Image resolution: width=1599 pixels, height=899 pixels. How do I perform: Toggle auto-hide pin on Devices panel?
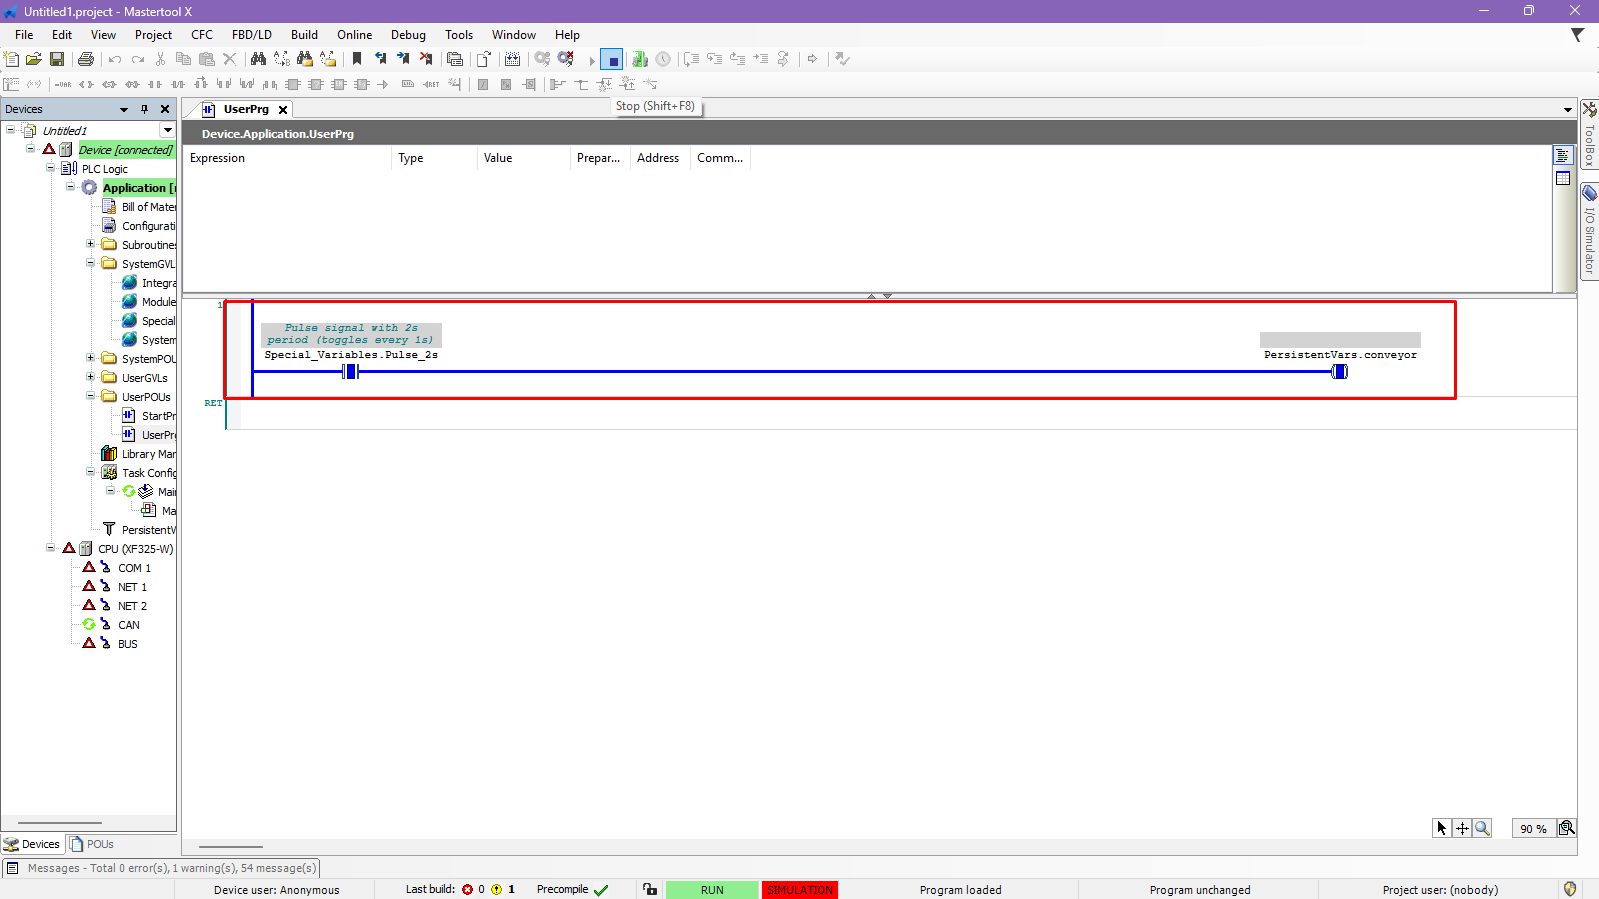click(x=144, y=109)
